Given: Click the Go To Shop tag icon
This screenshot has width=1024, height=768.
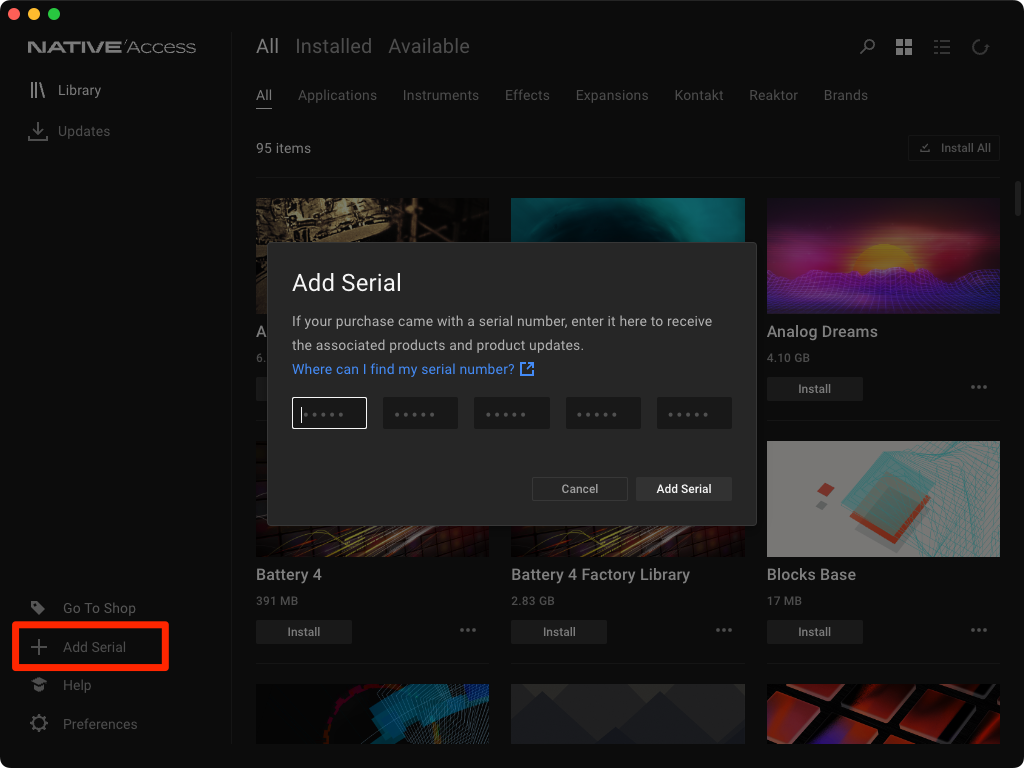Looking at the screenshot, I should [x=38, y=608].
